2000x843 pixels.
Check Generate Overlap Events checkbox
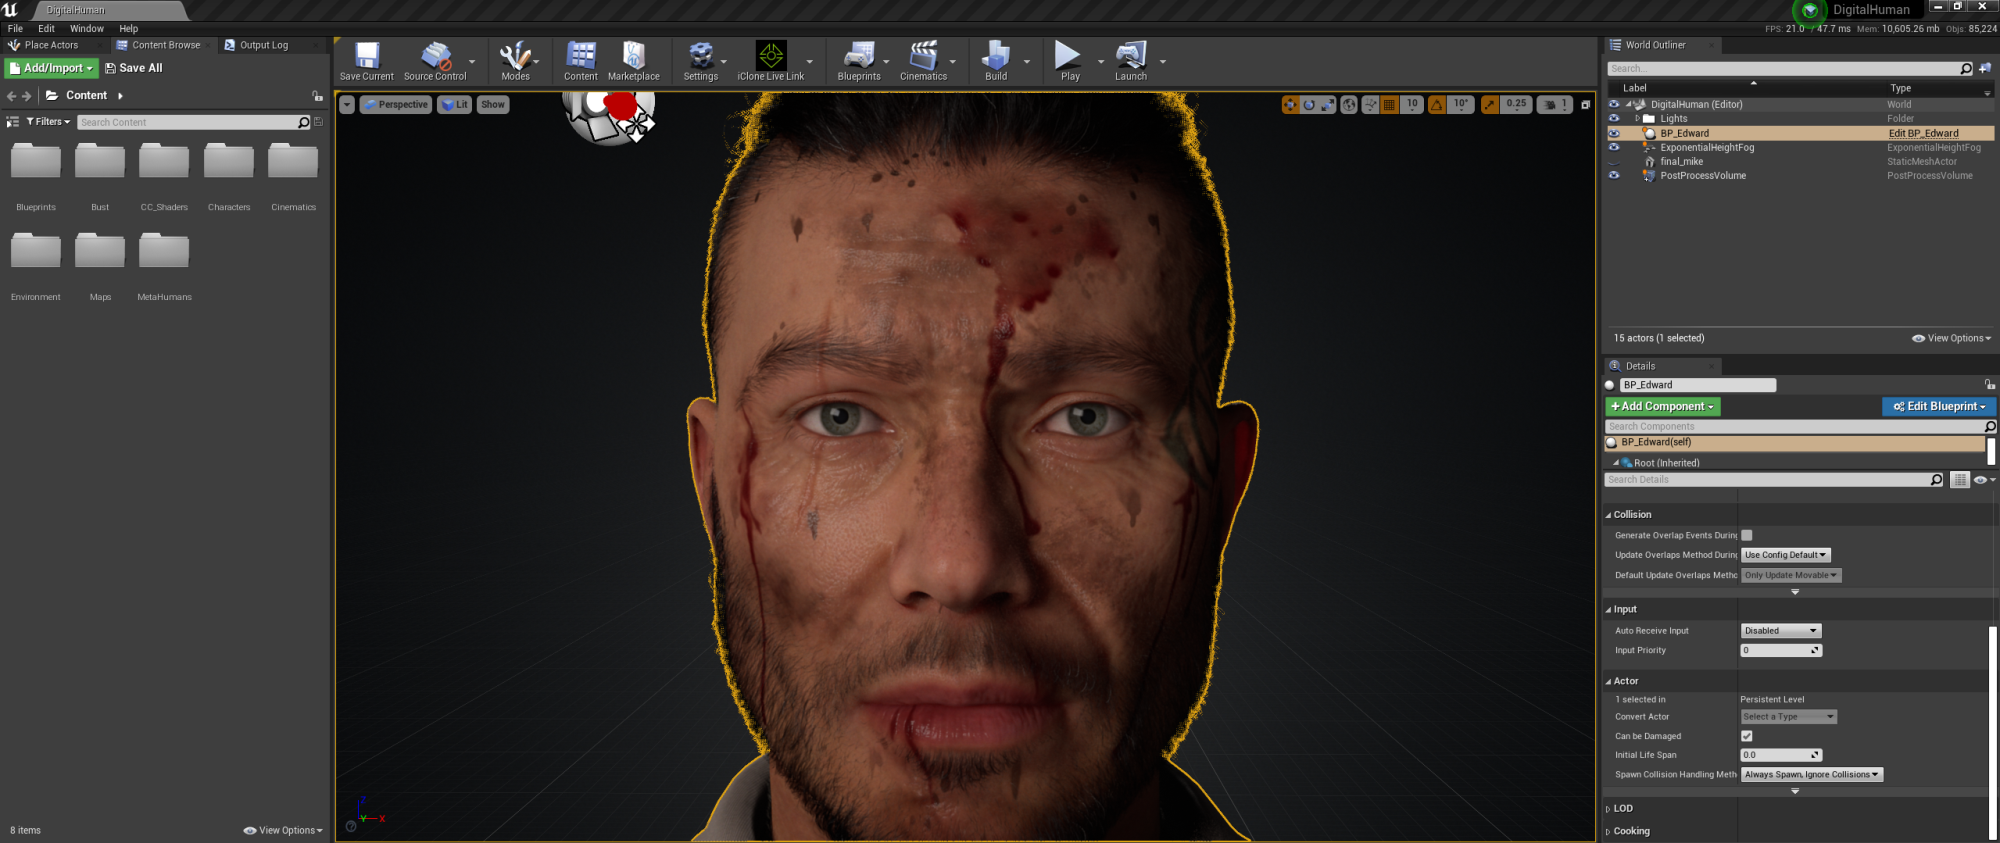pyautogui.click(x=1747, y=535)
